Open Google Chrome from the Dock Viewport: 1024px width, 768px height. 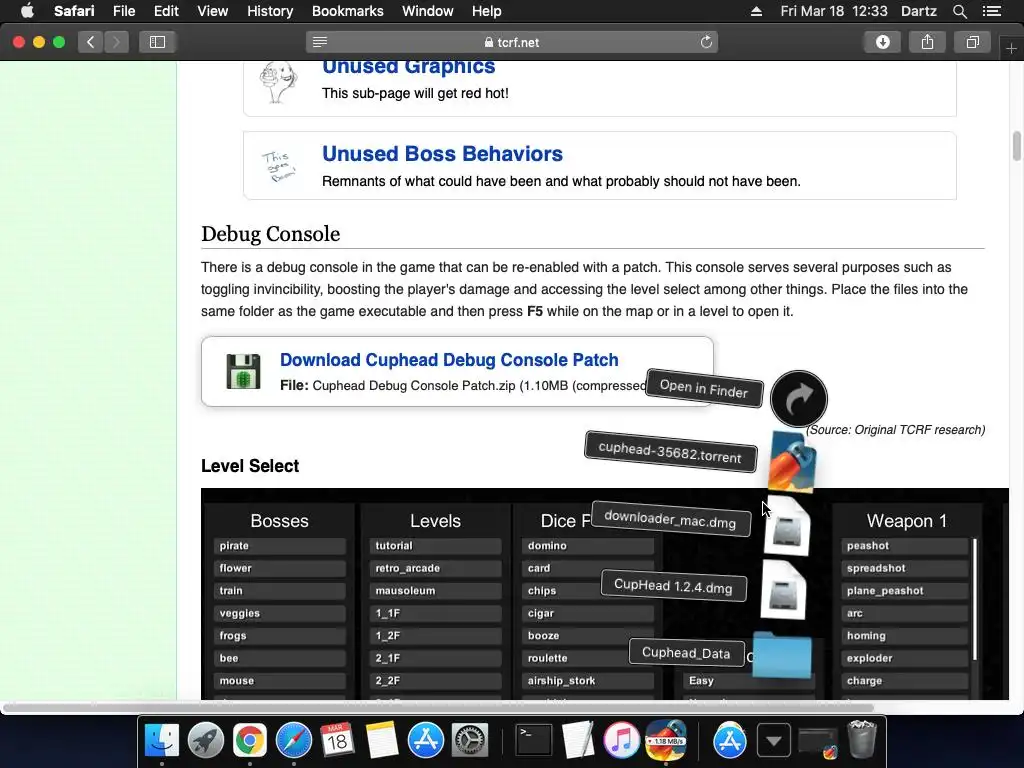(x=250, y=741)
